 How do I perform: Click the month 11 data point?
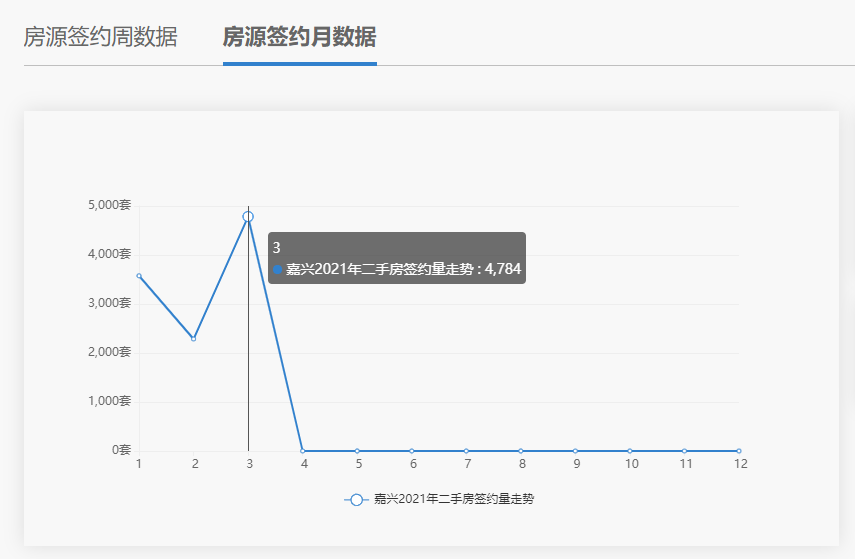pos(684,451)
